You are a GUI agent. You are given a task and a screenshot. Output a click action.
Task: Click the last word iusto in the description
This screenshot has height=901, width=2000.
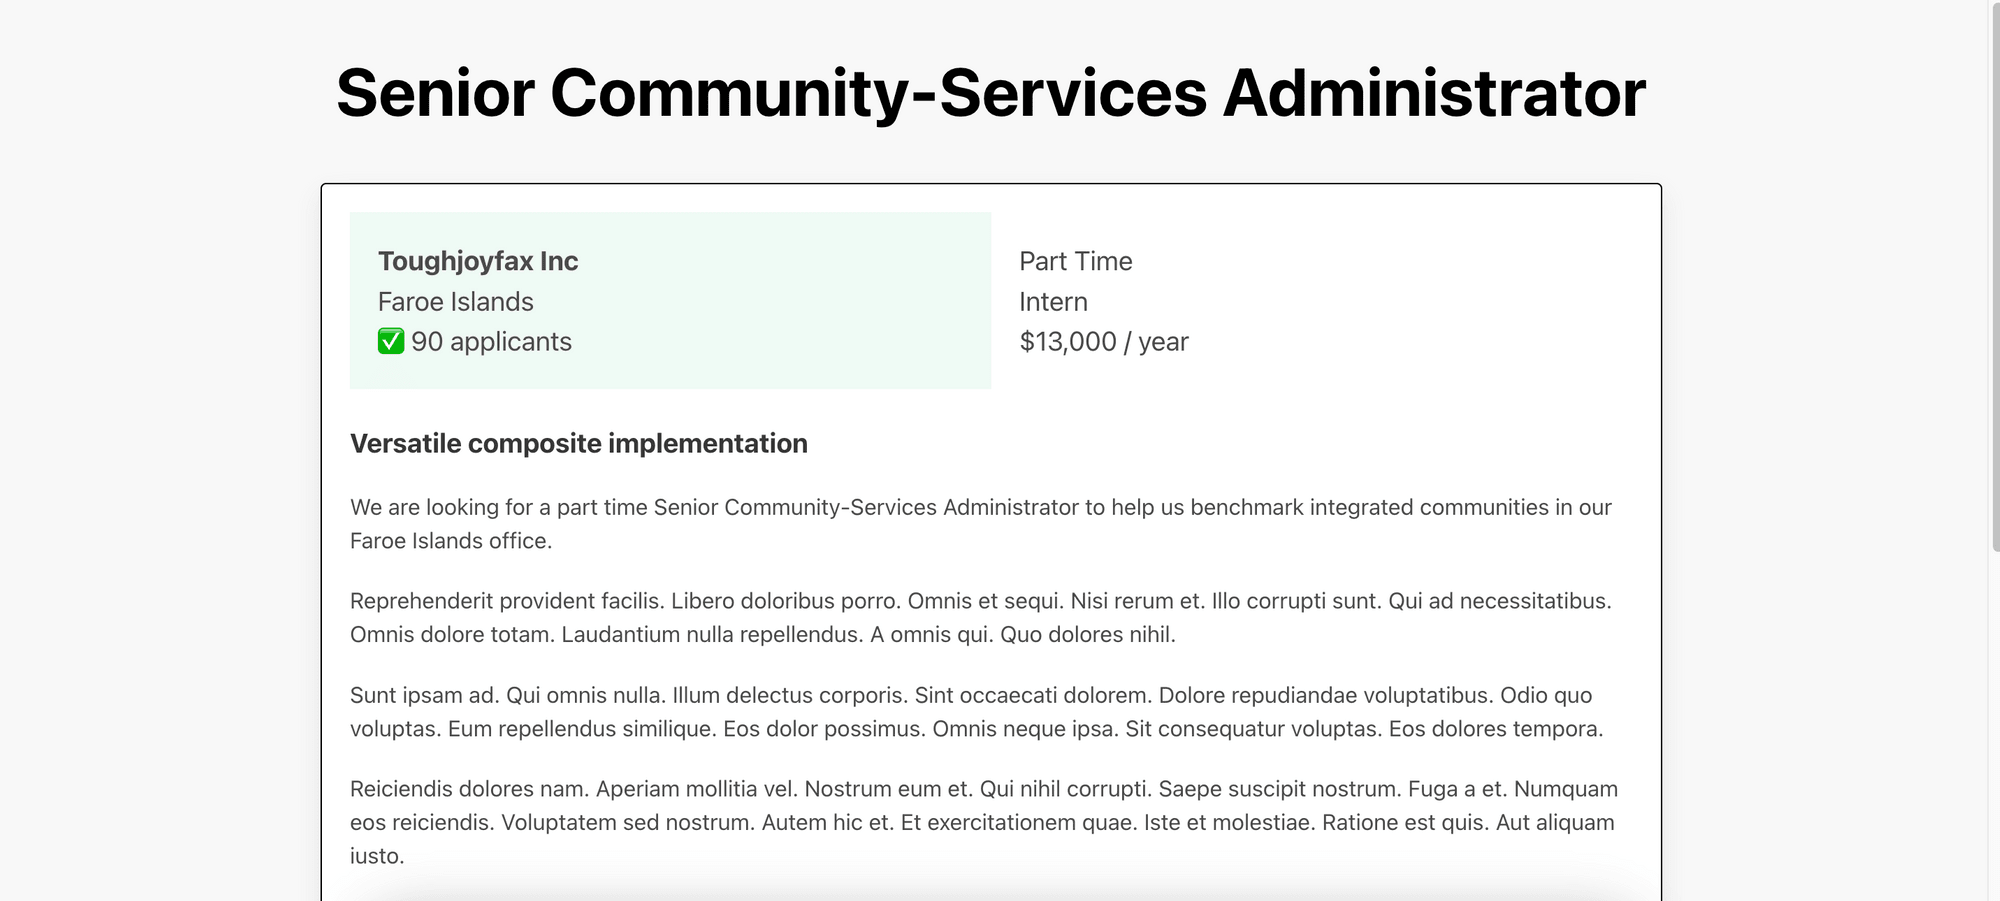[x=375, y=856]
